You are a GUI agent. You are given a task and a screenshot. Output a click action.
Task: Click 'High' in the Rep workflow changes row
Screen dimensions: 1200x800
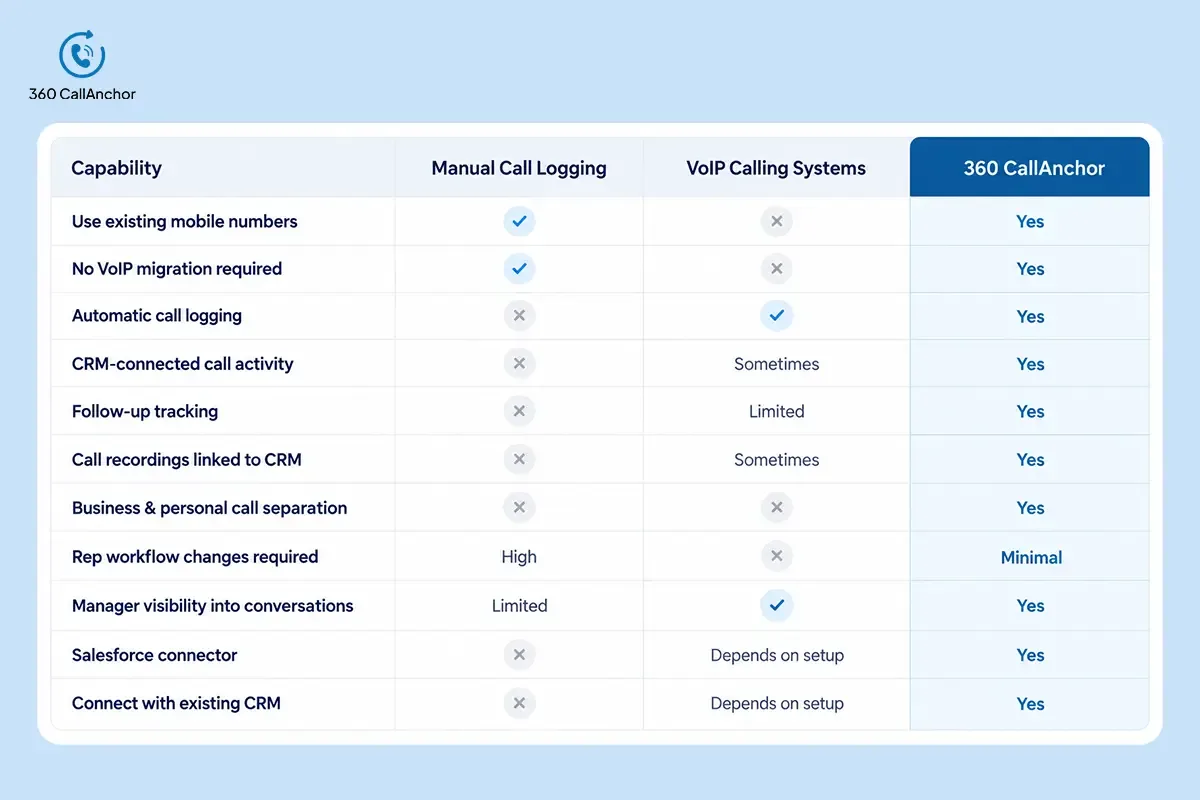(519, 557)
